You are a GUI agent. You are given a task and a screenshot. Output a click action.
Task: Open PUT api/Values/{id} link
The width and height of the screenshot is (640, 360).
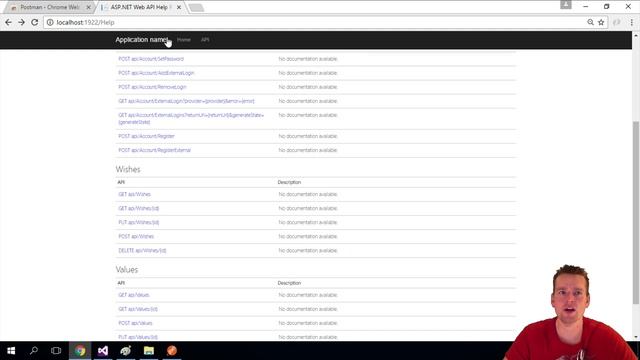(x=138, y=337)
